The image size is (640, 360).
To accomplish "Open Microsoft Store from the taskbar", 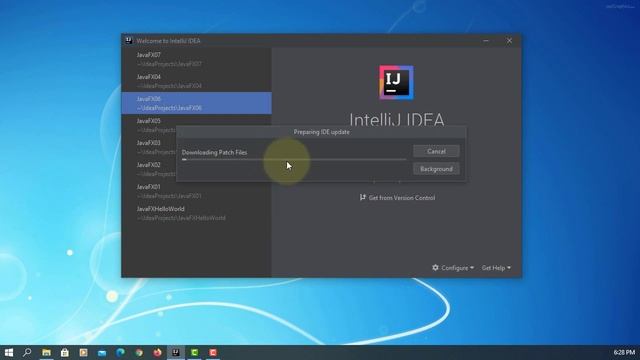I will [x=64, y=352].
